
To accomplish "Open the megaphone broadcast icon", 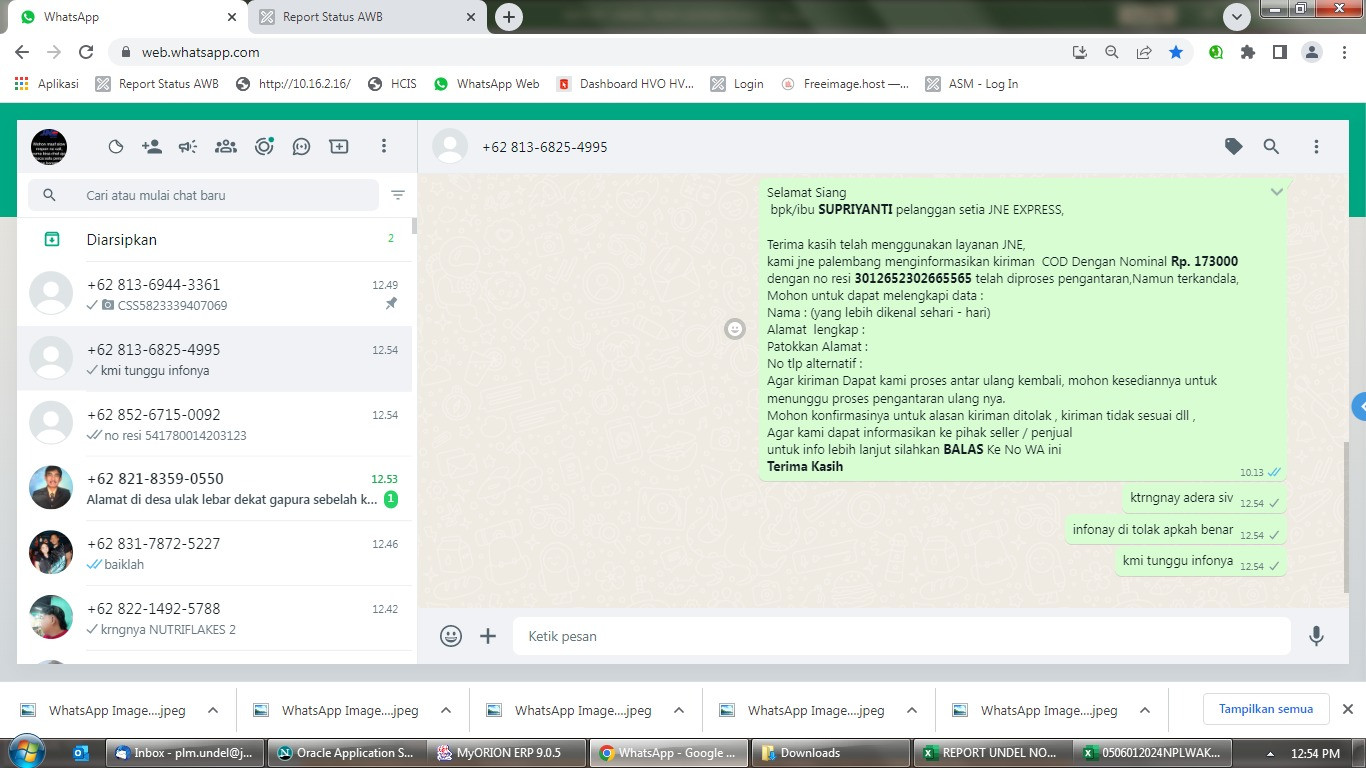I will (188, 147).
